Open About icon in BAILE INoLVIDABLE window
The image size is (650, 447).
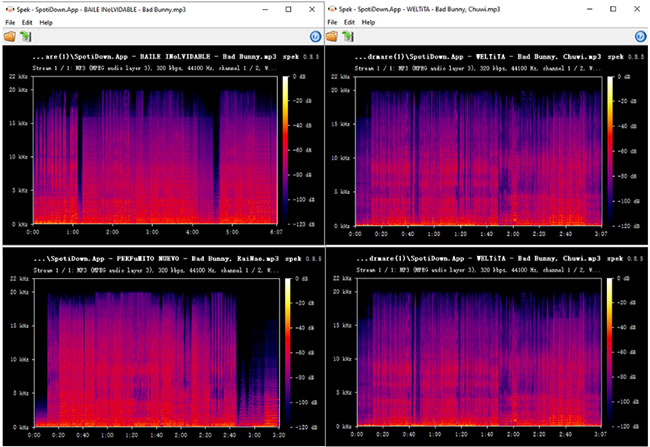click(315, 36)
